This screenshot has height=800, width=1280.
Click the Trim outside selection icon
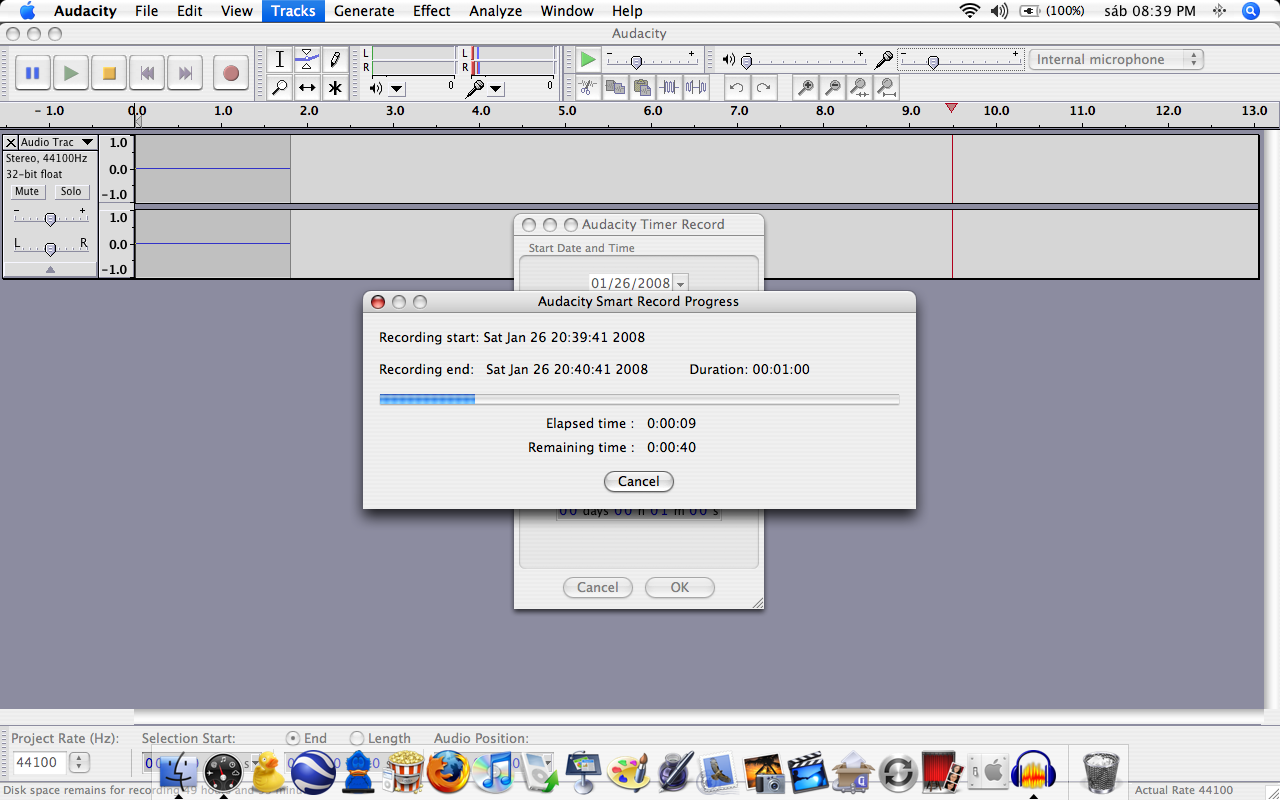click(669, 88)
